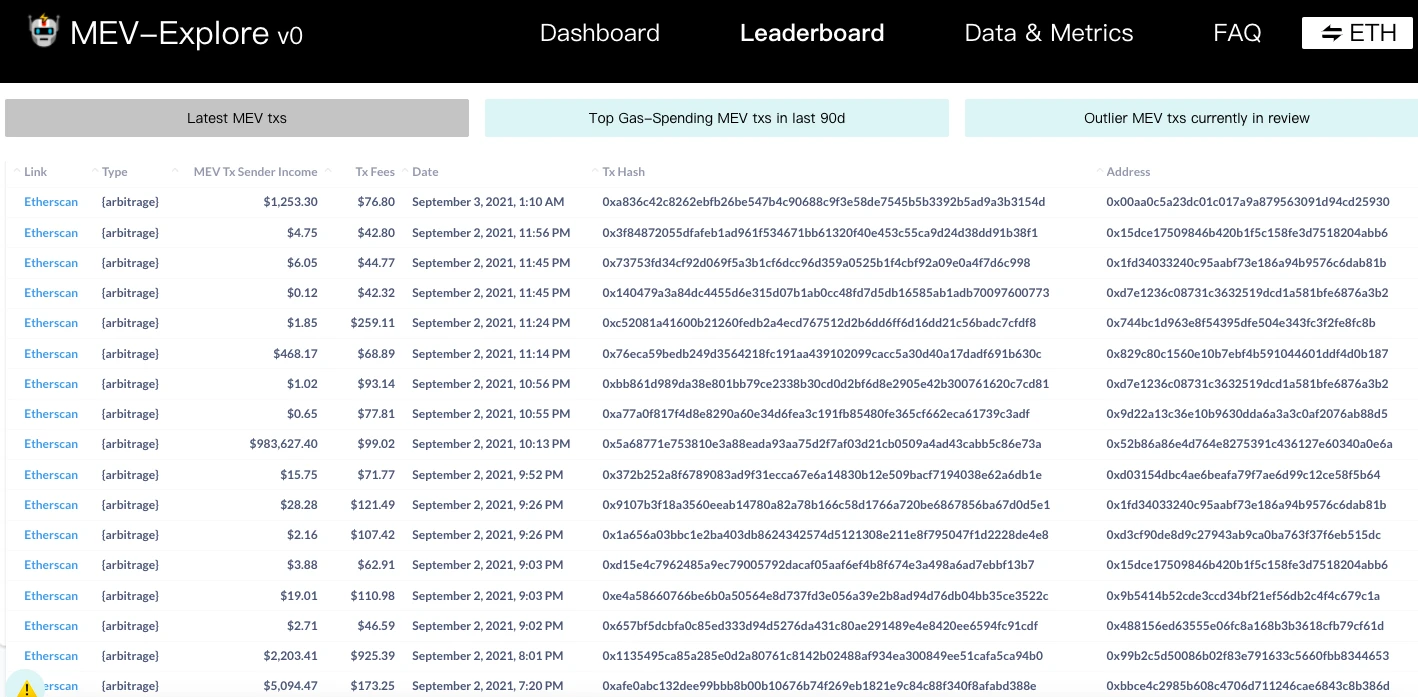
Task: Sort by the Tx Fees column header
Action: [375, 172]
